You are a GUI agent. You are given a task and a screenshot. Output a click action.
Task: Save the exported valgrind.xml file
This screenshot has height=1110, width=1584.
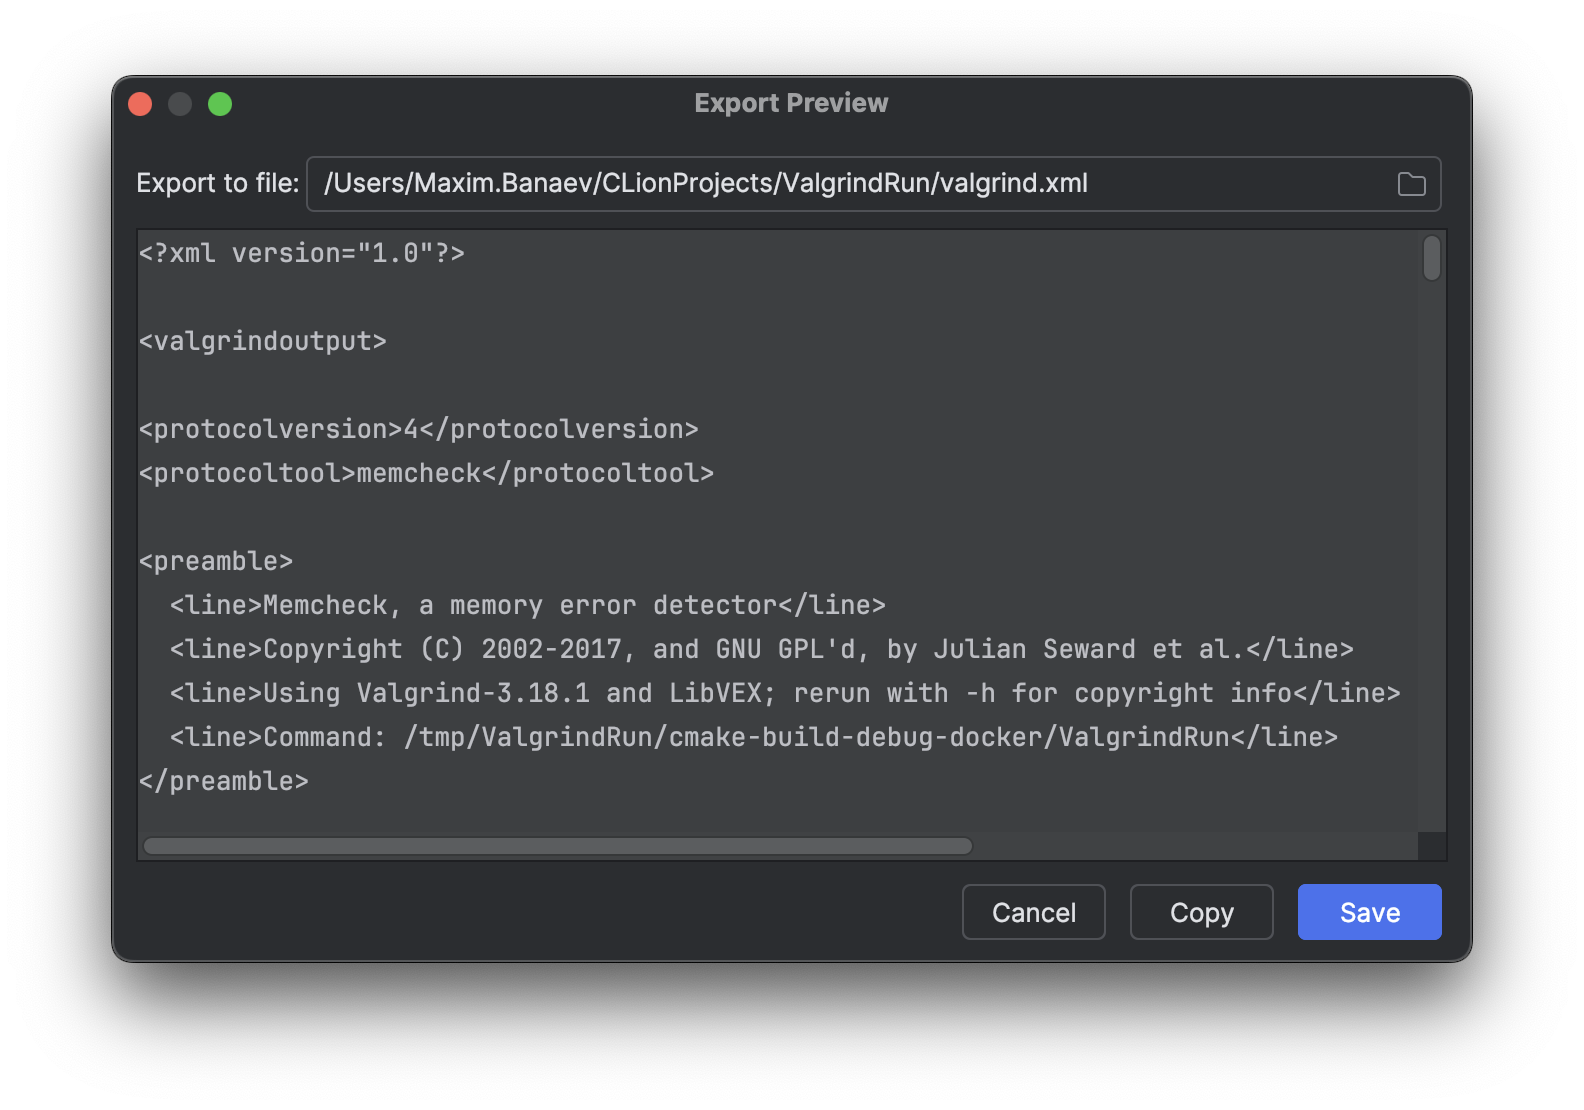[1368, 911]
